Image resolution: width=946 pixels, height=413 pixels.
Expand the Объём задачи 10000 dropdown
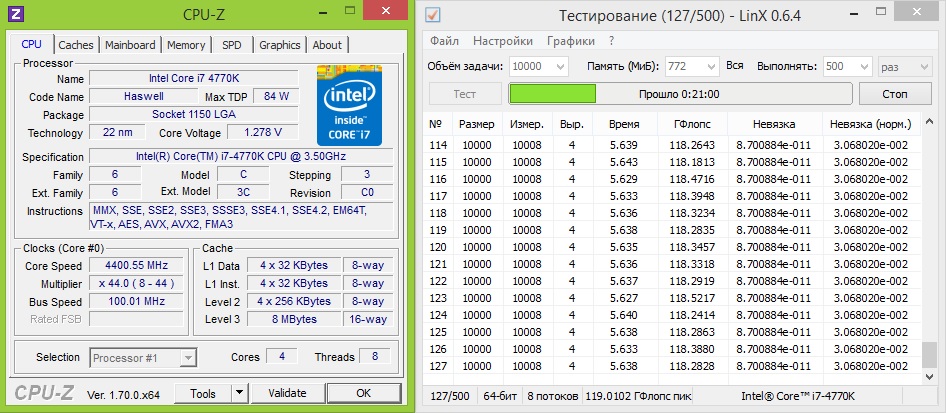pyautogui.click(x=539, y=66)
